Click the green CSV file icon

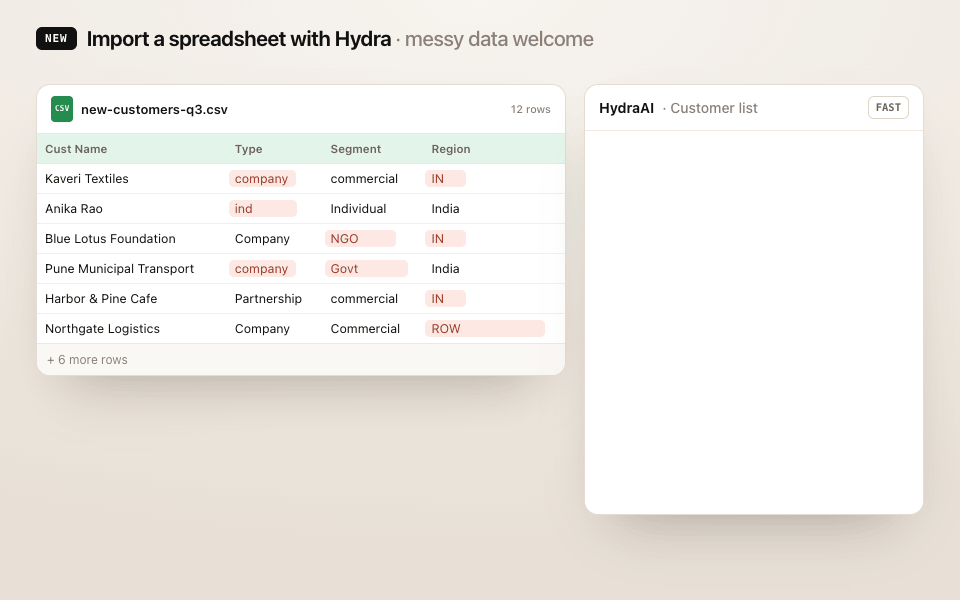point(62,109)
